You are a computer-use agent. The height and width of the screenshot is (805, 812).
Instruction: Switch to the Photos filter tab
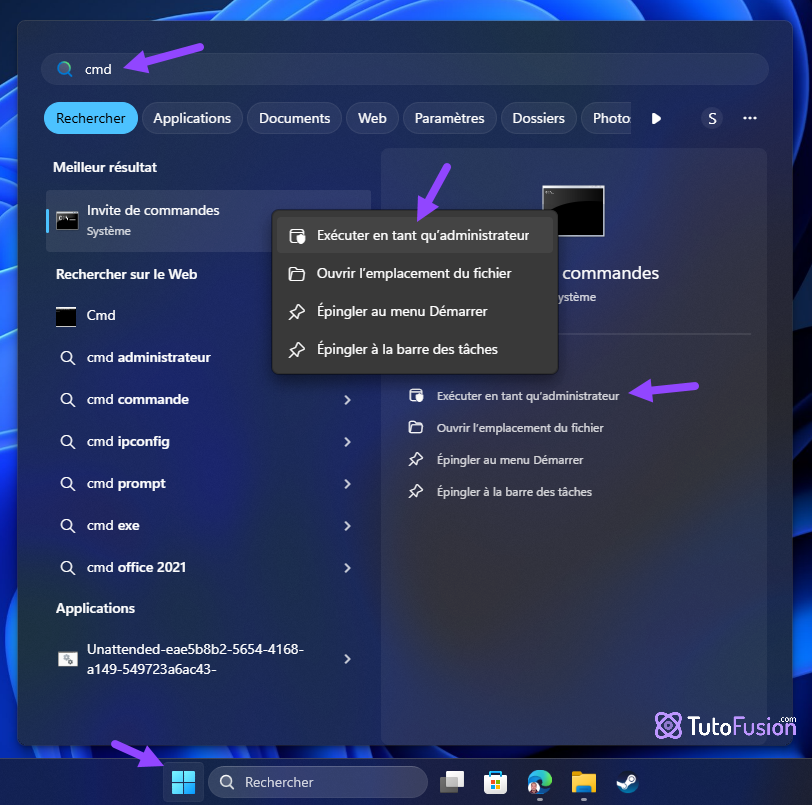pyautogui.click(x=606, y=118)
